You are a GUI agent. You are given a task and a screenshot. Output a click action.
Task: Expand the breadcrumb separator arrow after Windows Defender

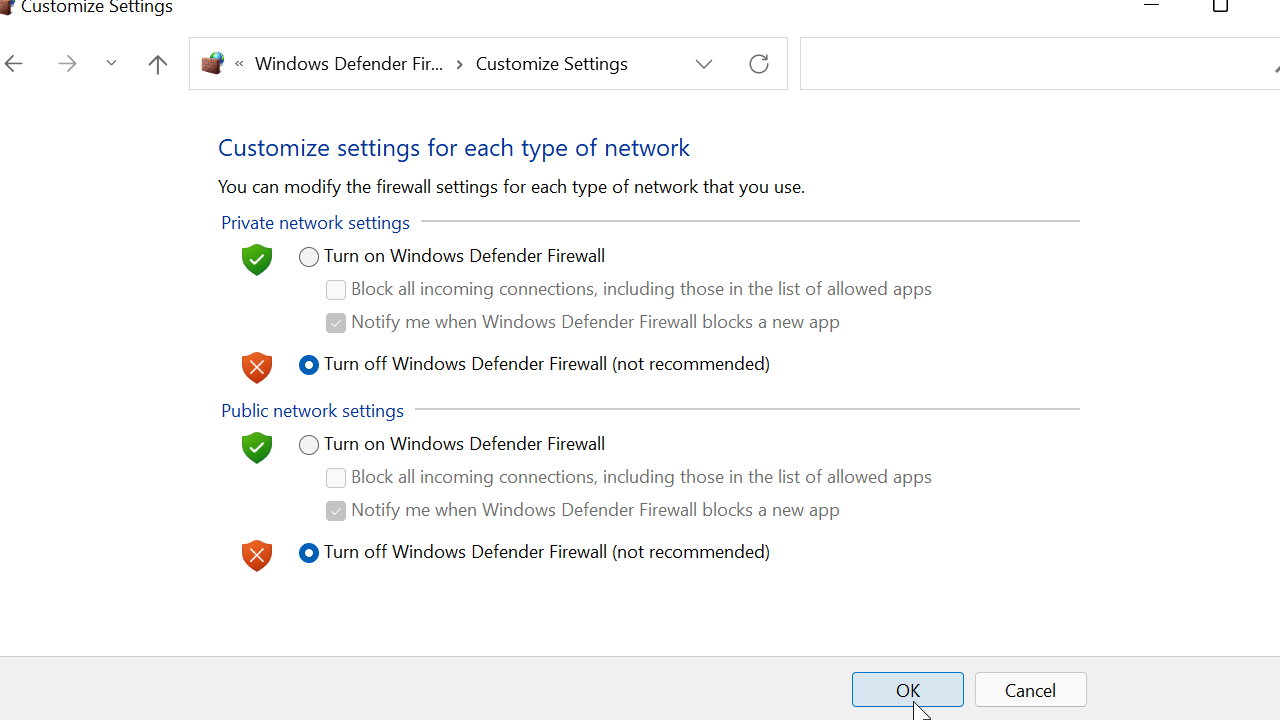[x=460, y=64]
